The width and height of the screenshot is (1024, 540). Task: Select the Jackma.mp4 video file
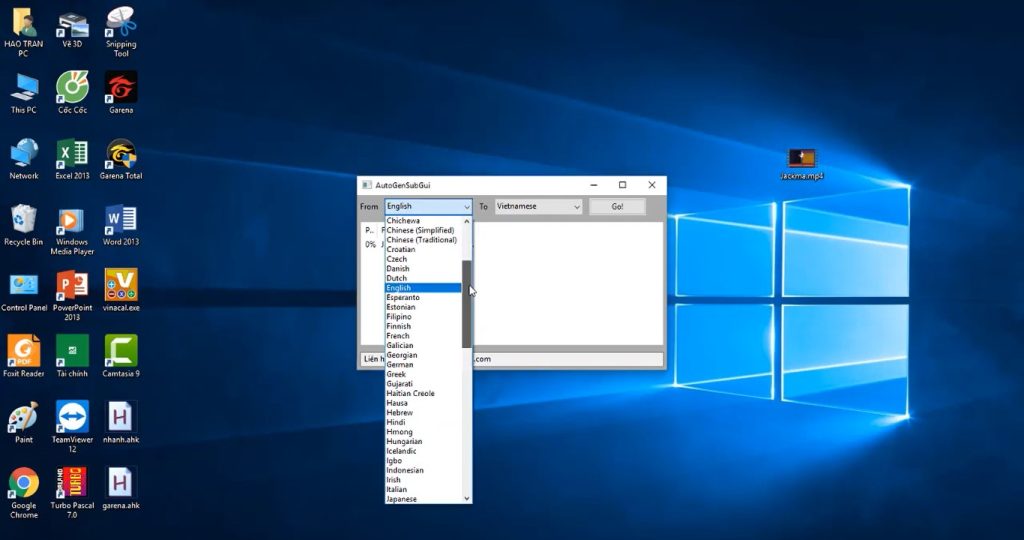[801, 159]
